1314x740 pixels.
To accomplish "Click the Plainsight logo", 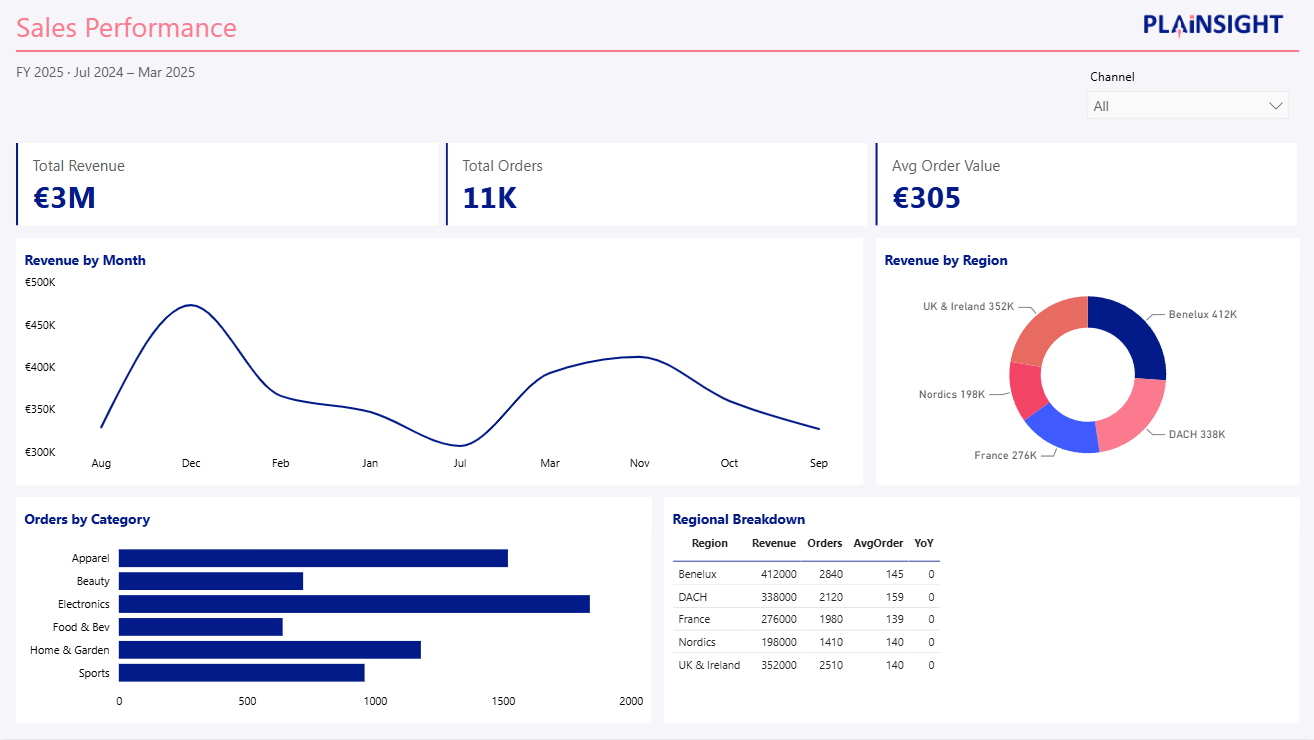I will pos(1213,24).
